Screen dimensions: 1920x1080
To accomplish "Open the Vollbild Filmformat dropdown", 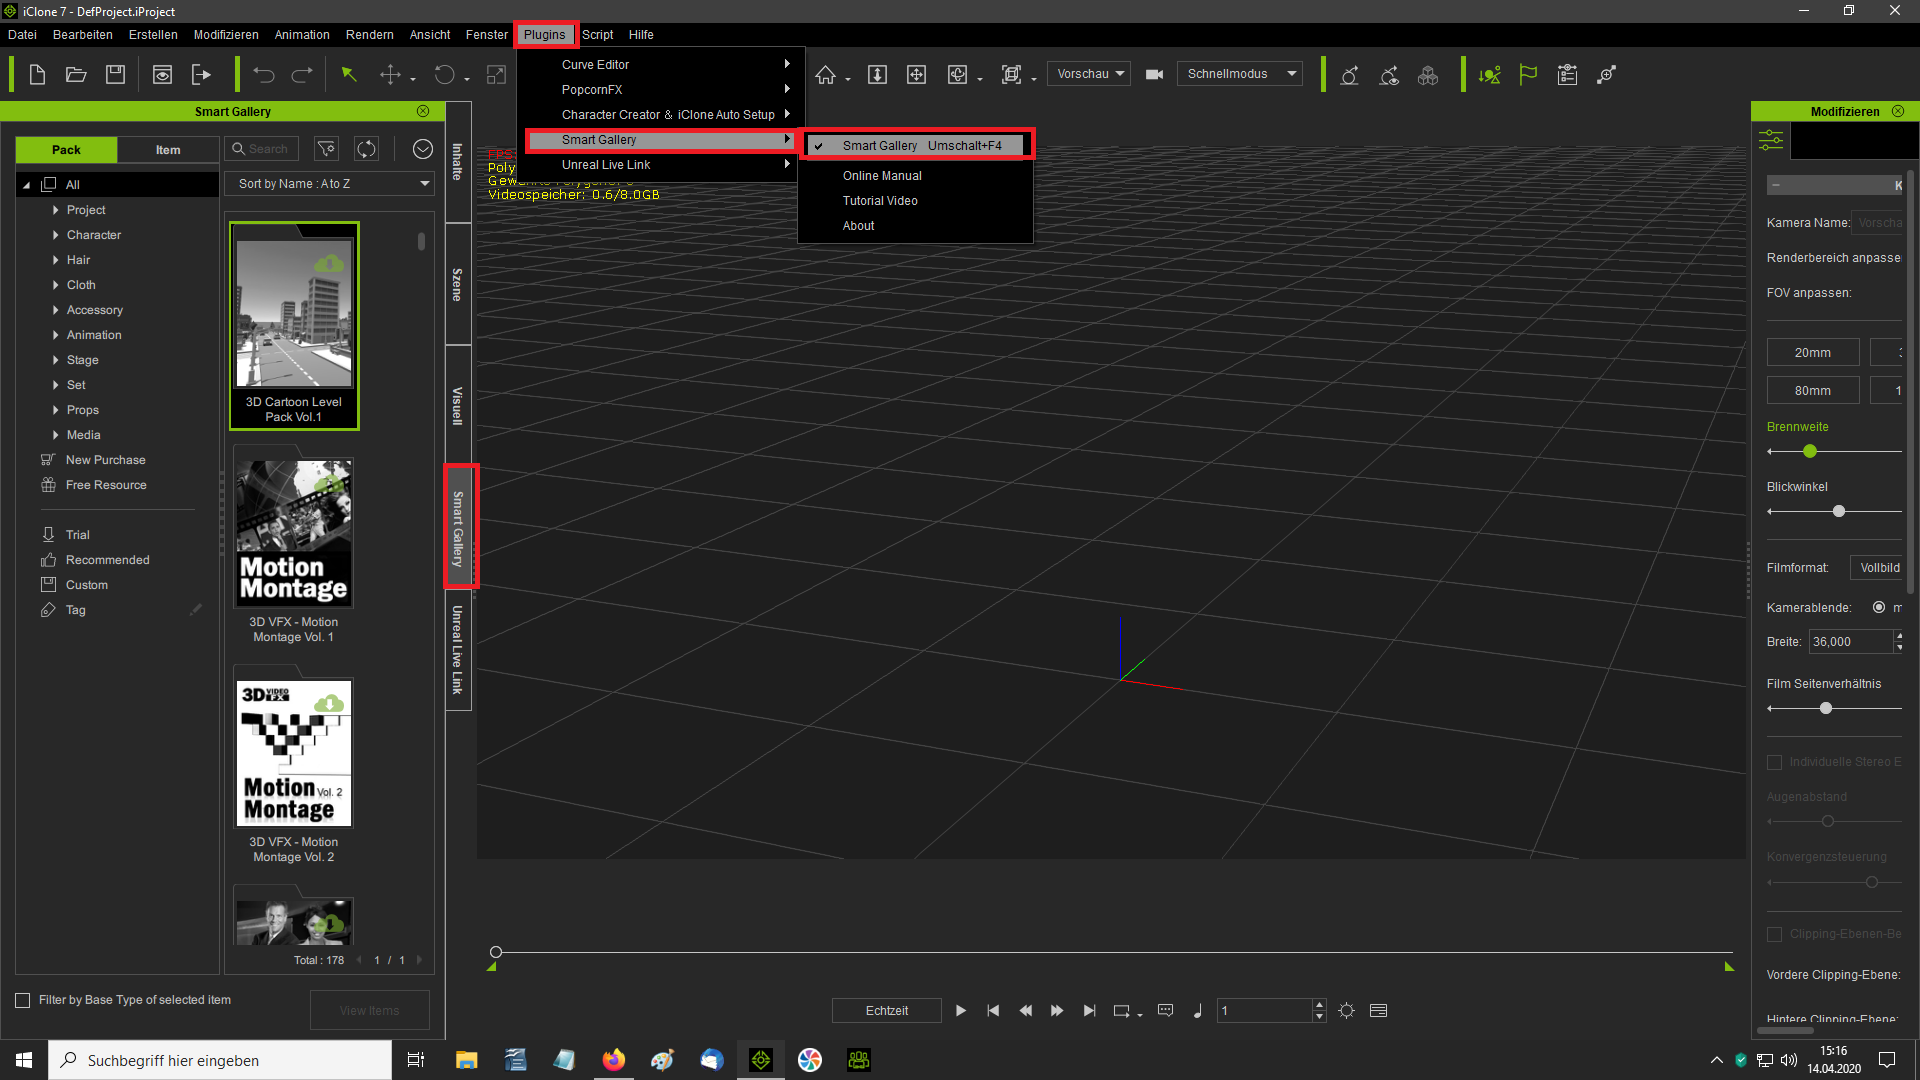I will point(1876,568).
